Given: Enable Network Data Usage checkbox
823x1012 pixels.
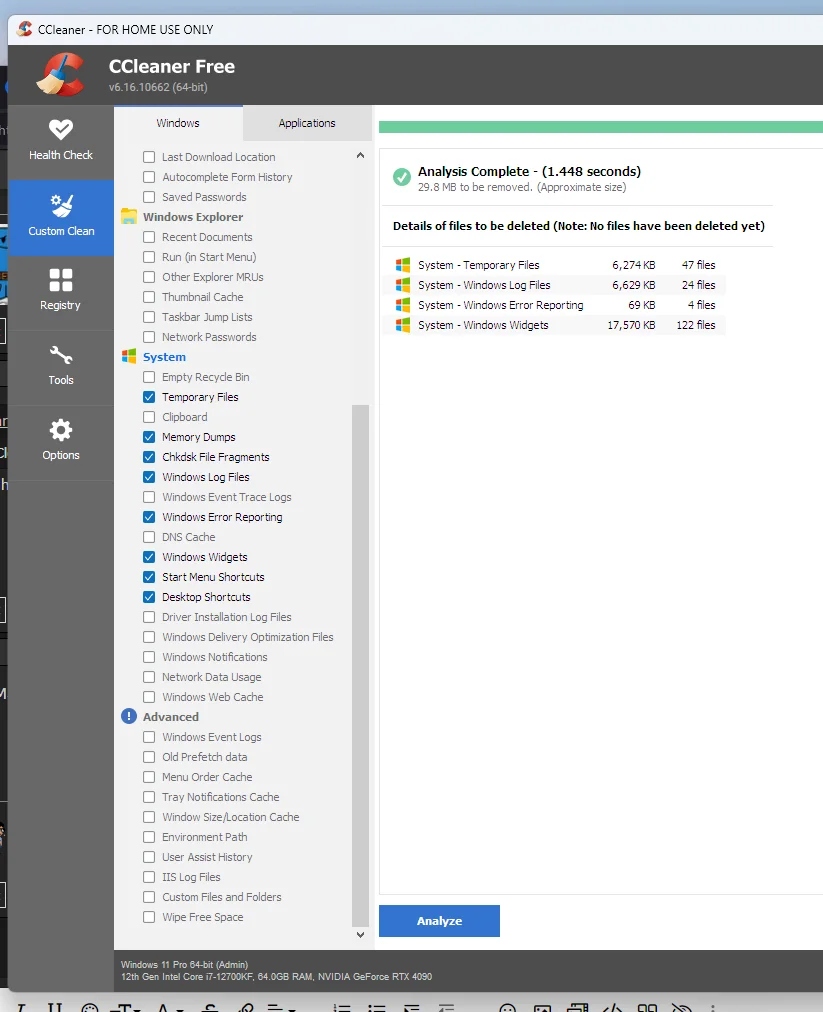Looking at the screenshot, I should click(x=149, y=677).
